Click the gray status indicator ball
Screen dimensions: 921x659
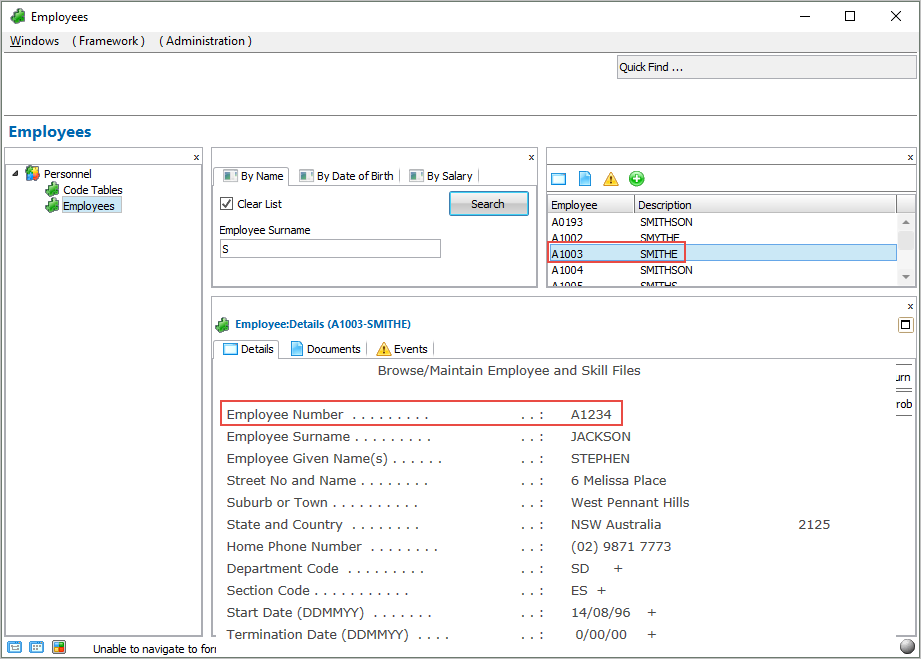click(x=907, y=646)
